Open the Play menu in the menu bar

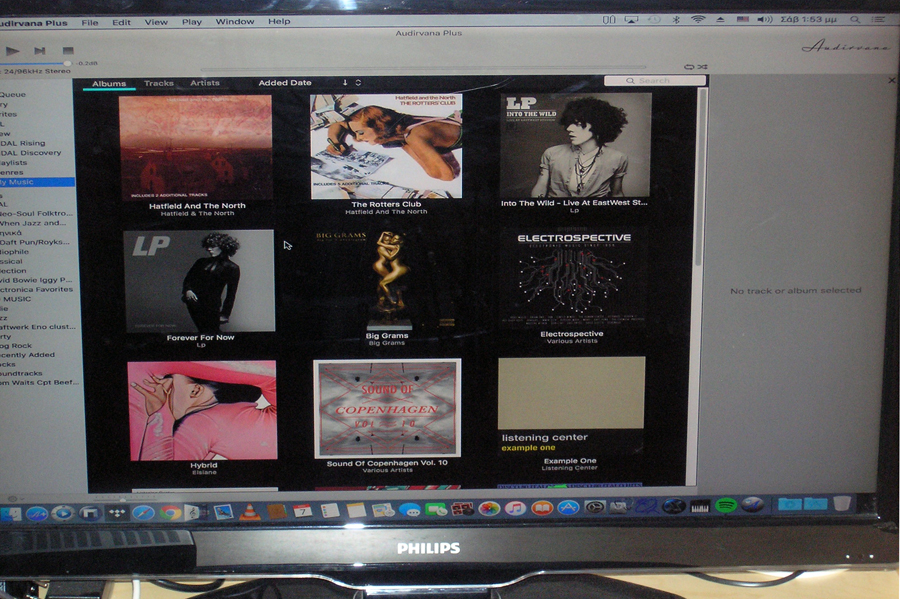coord(191,21)
